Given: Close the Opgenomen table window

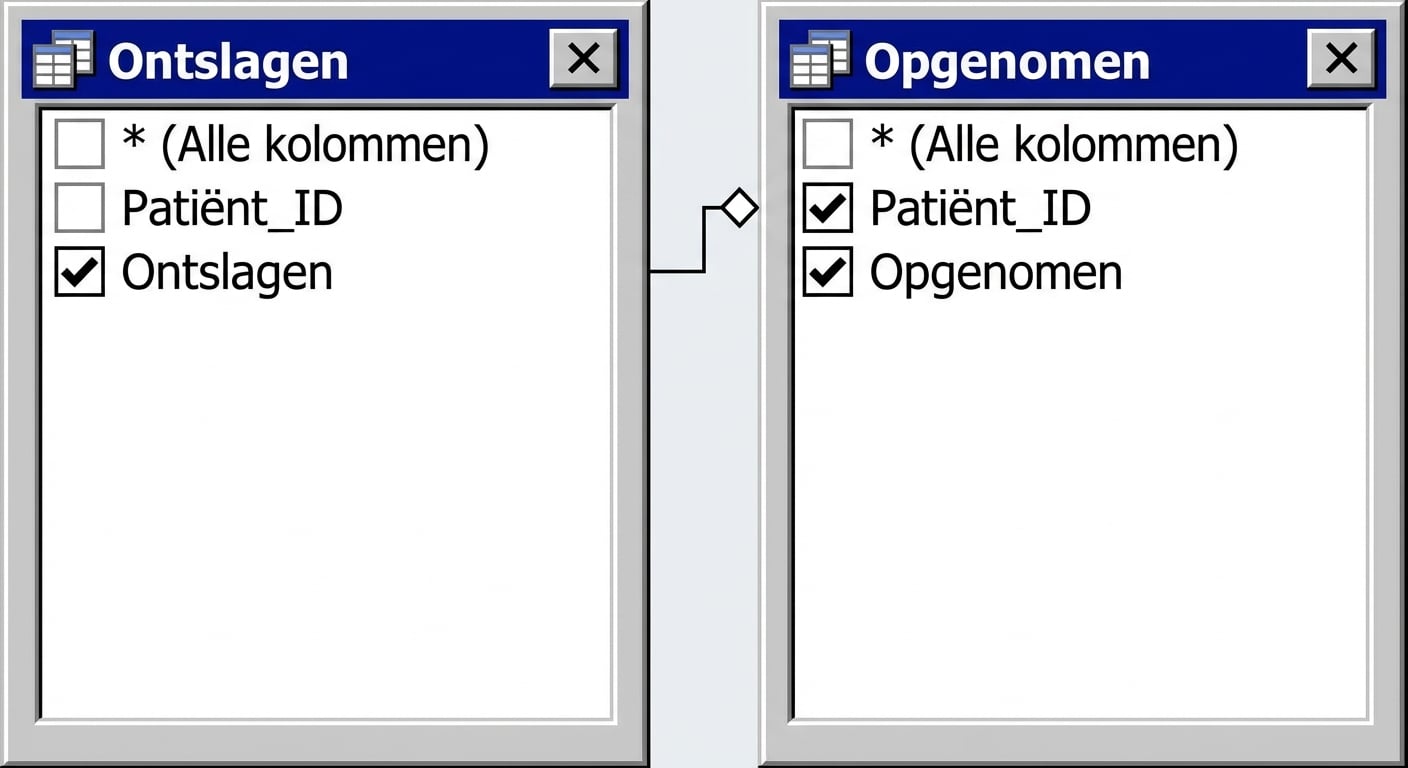Looking at the screenshot, I should (1340, 59).
